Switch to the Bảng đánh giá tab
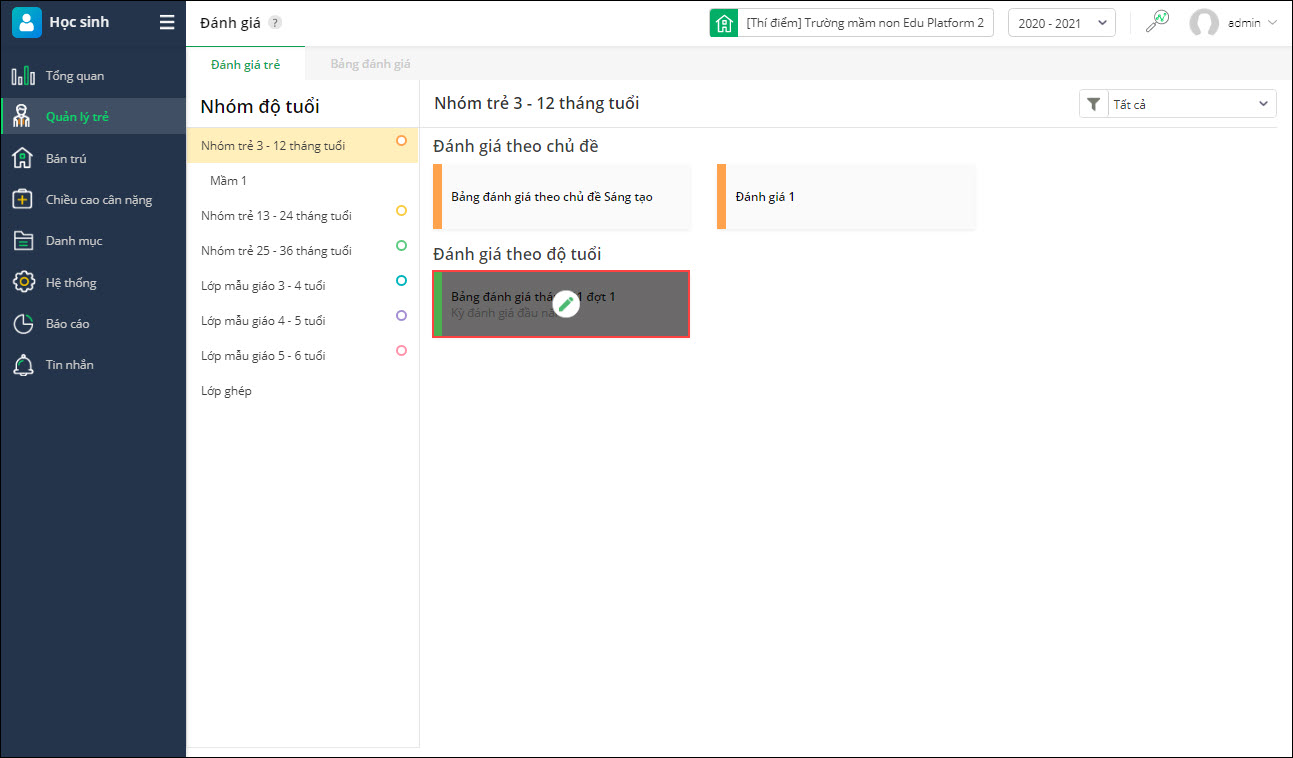Screen dimensions: 1293x758 coord(371,64)
